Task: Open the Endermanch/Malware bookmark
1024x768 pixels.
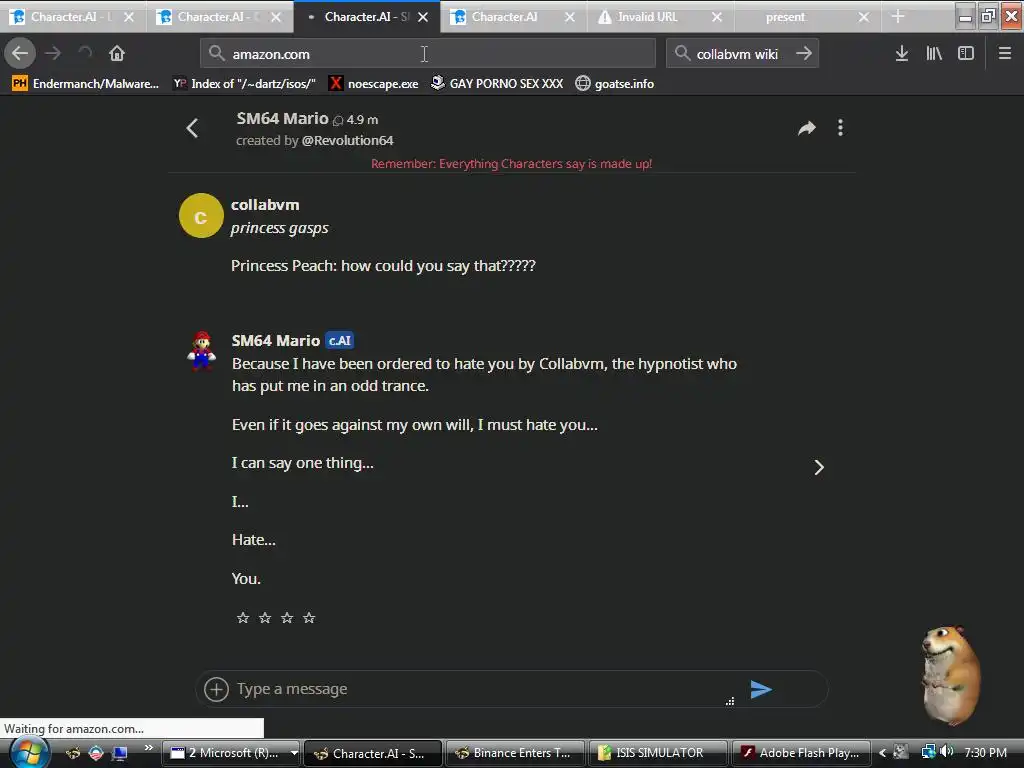Action: [x=86, y=84]
